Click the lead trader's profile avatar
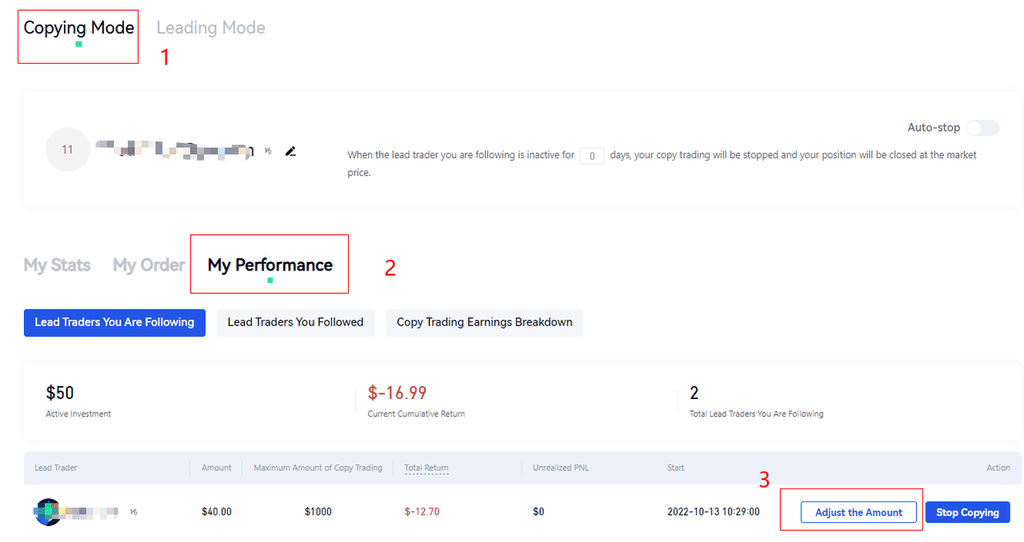The height and width of the screenshot is (542, 1024). pos(47,512)
